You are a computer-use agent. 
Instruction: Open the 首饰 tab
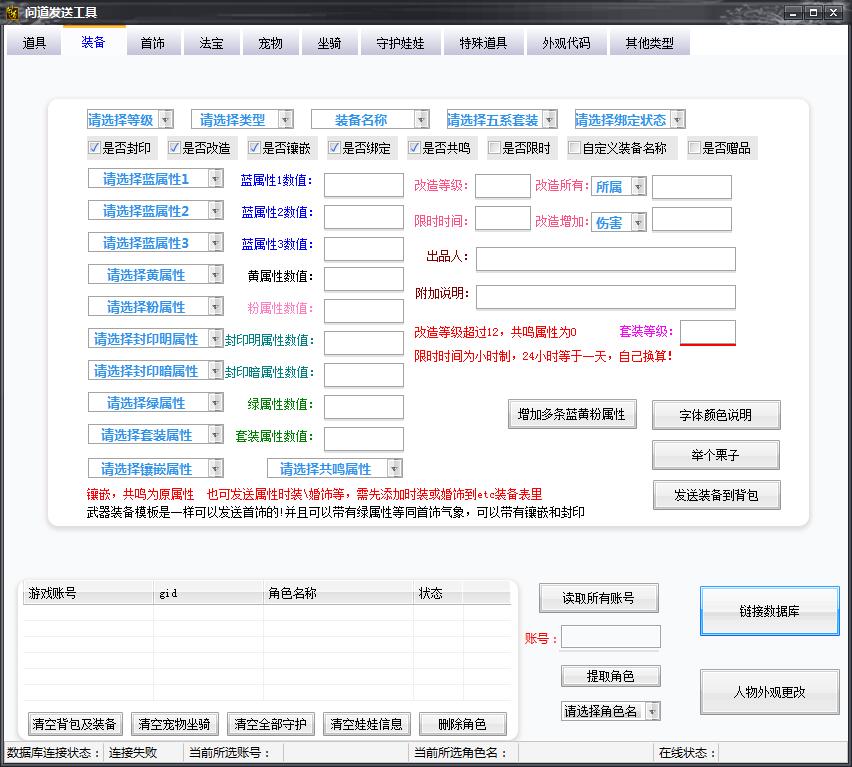click(153, 43)
